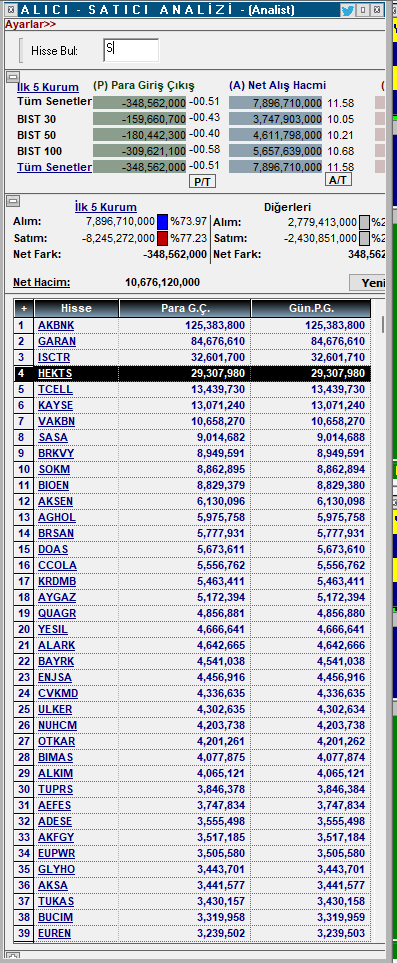The height and width of the screenshot is (963, 397).
Task: Click the Net Alış Hacmi column heading
Action: [x=277, y=85]
